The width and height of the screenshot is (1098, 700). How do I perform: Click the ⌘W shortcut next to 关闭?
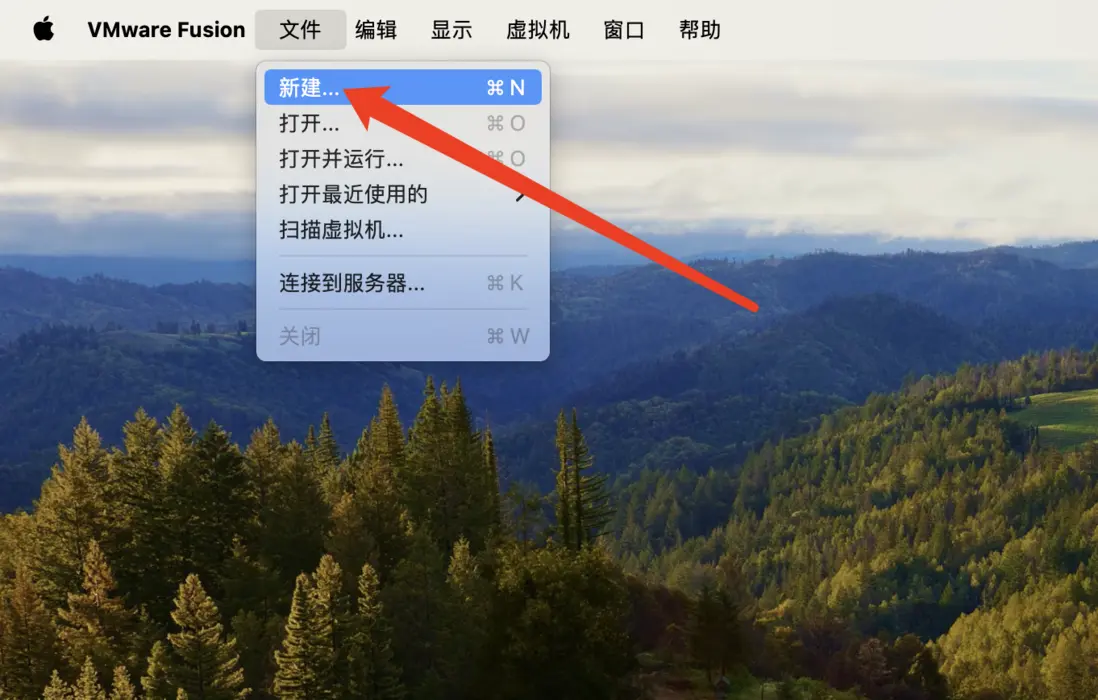click(x=508, y=336)
